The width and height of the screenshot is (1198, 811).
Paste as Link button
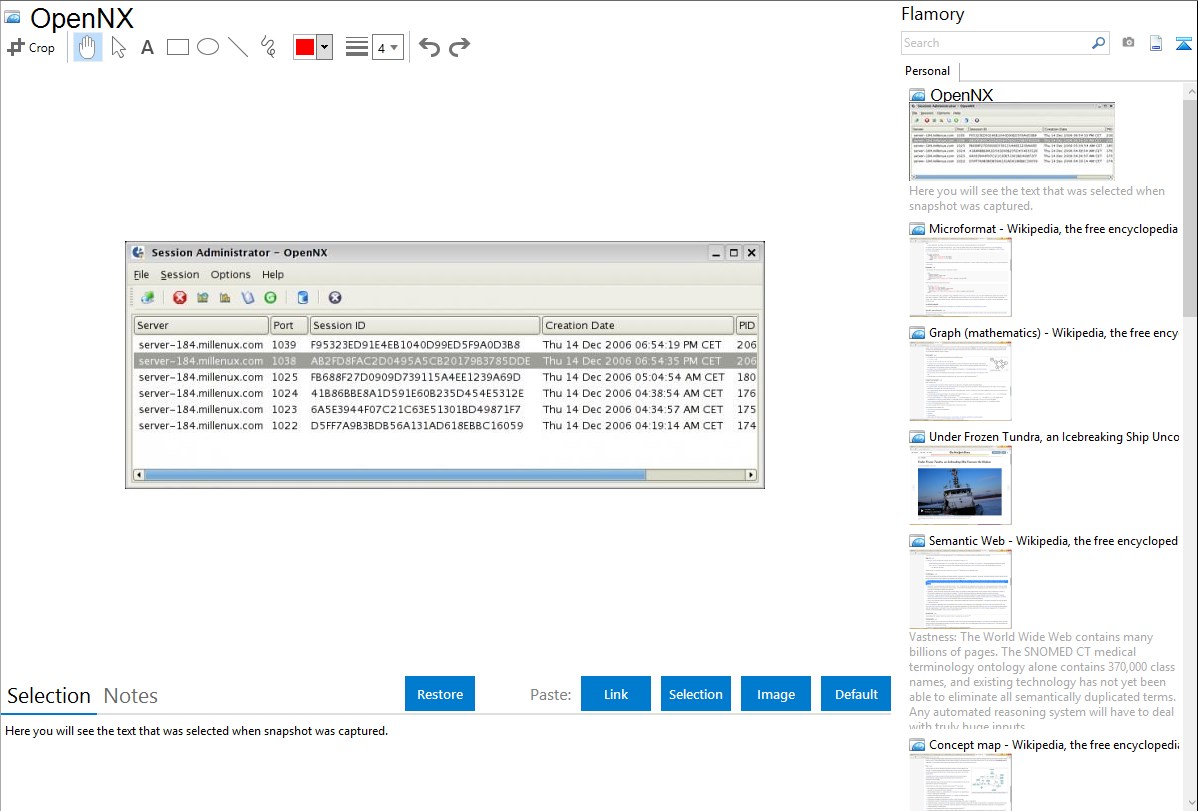point(616,694)
